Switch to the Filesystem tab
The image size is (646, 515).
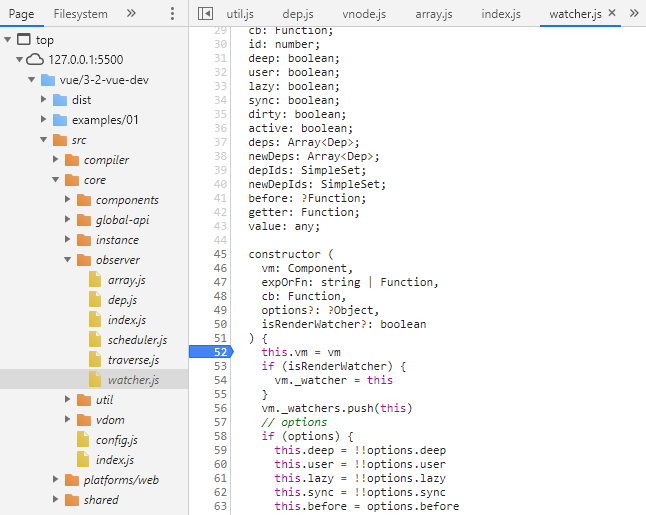(81, 14)
